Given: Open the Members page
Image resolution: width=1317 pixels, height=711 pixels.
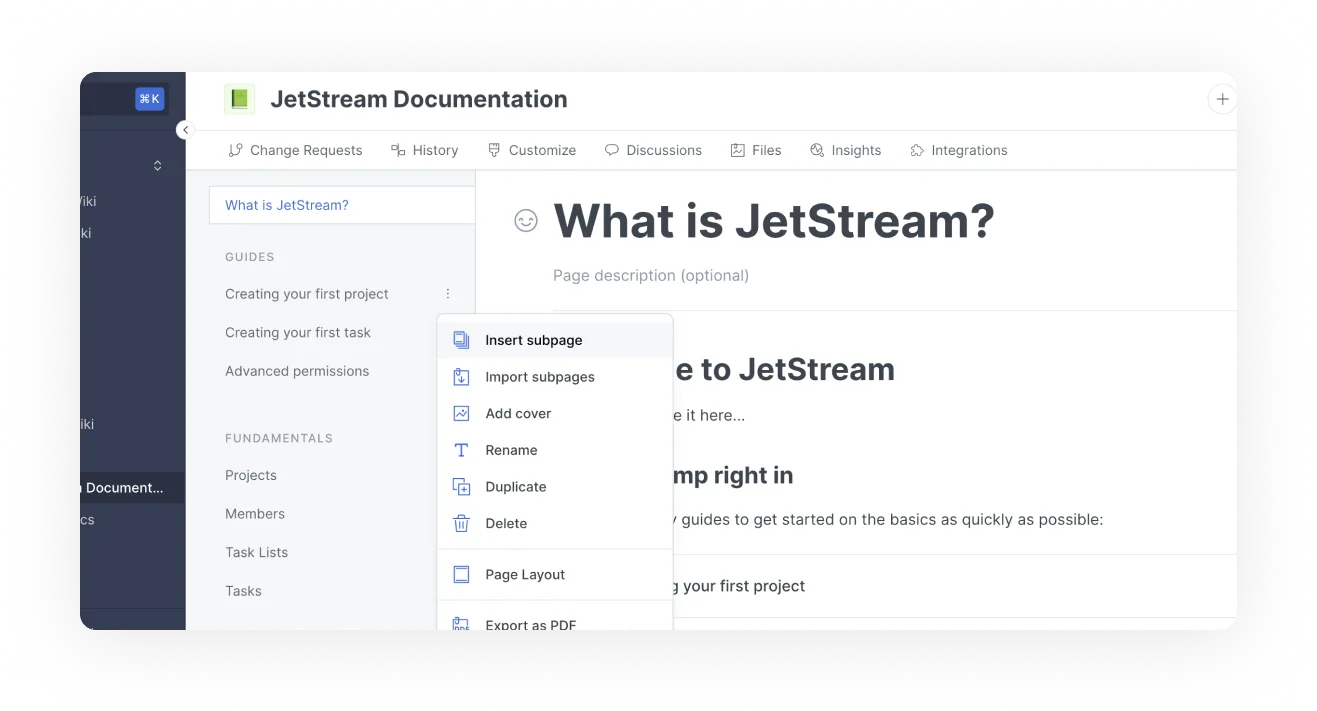Looking at the screenshot, I should click(x=255, y=514).
